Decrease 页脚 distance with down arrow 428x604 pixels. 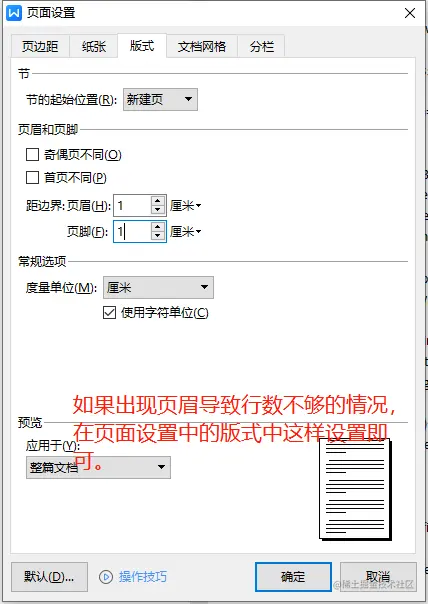(158, 236)
